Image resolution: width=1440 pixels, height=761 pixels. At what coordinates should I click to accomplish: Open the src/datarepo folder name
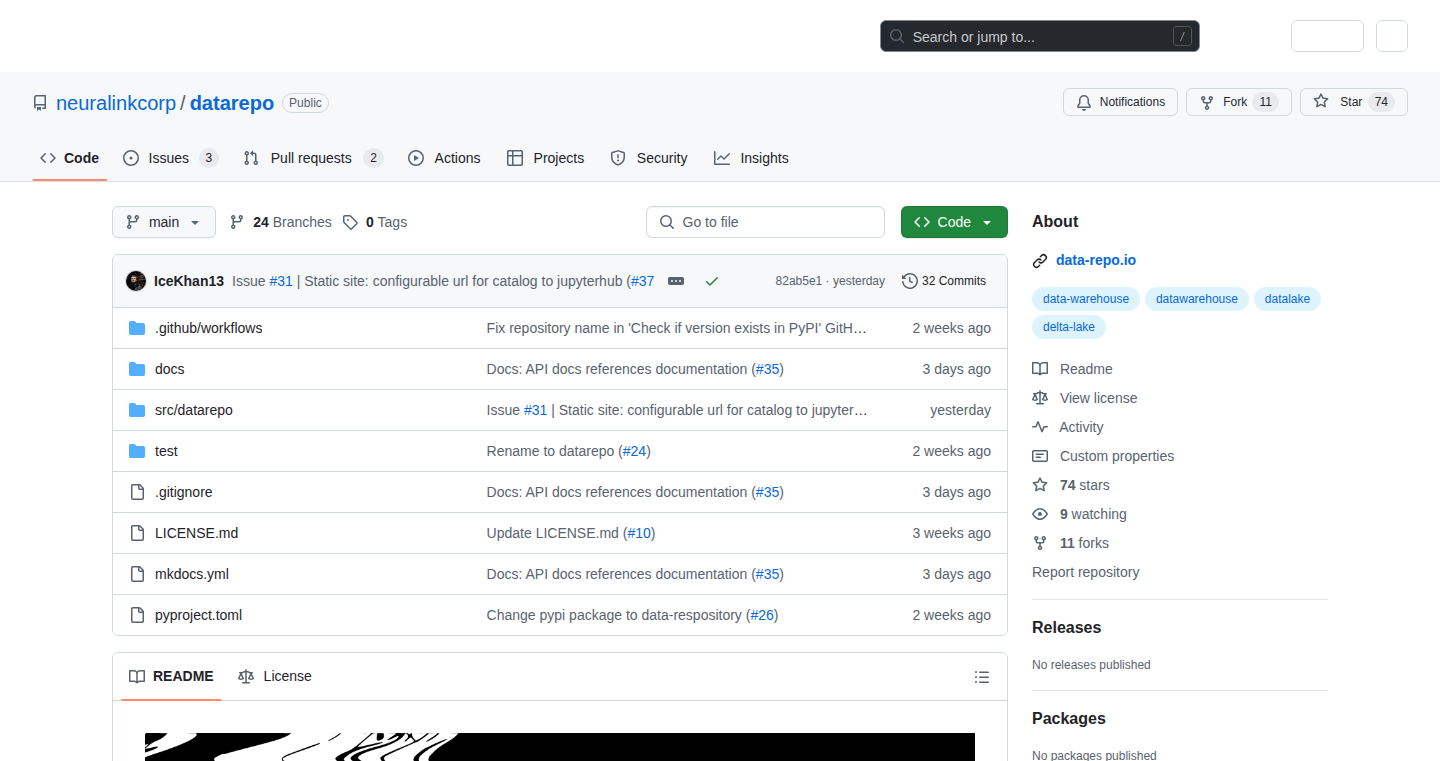point(194,410)
